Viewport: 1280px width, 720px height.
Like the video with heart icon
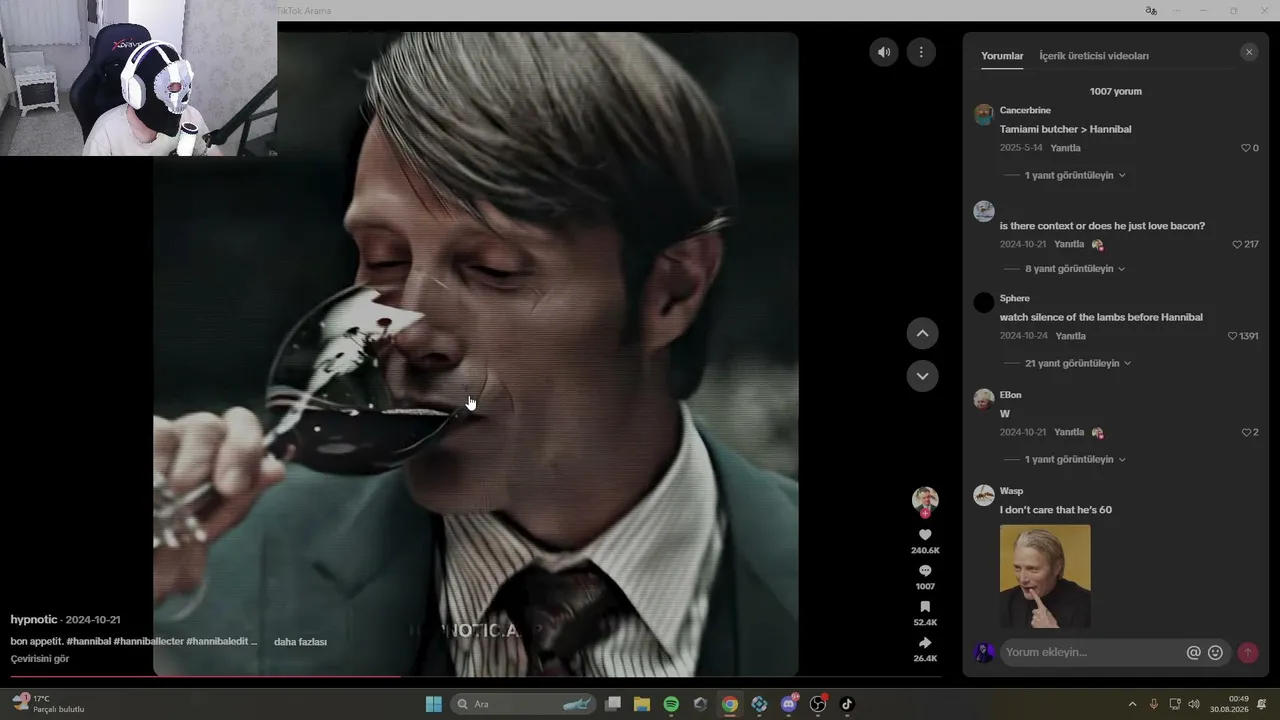[925, 535]
